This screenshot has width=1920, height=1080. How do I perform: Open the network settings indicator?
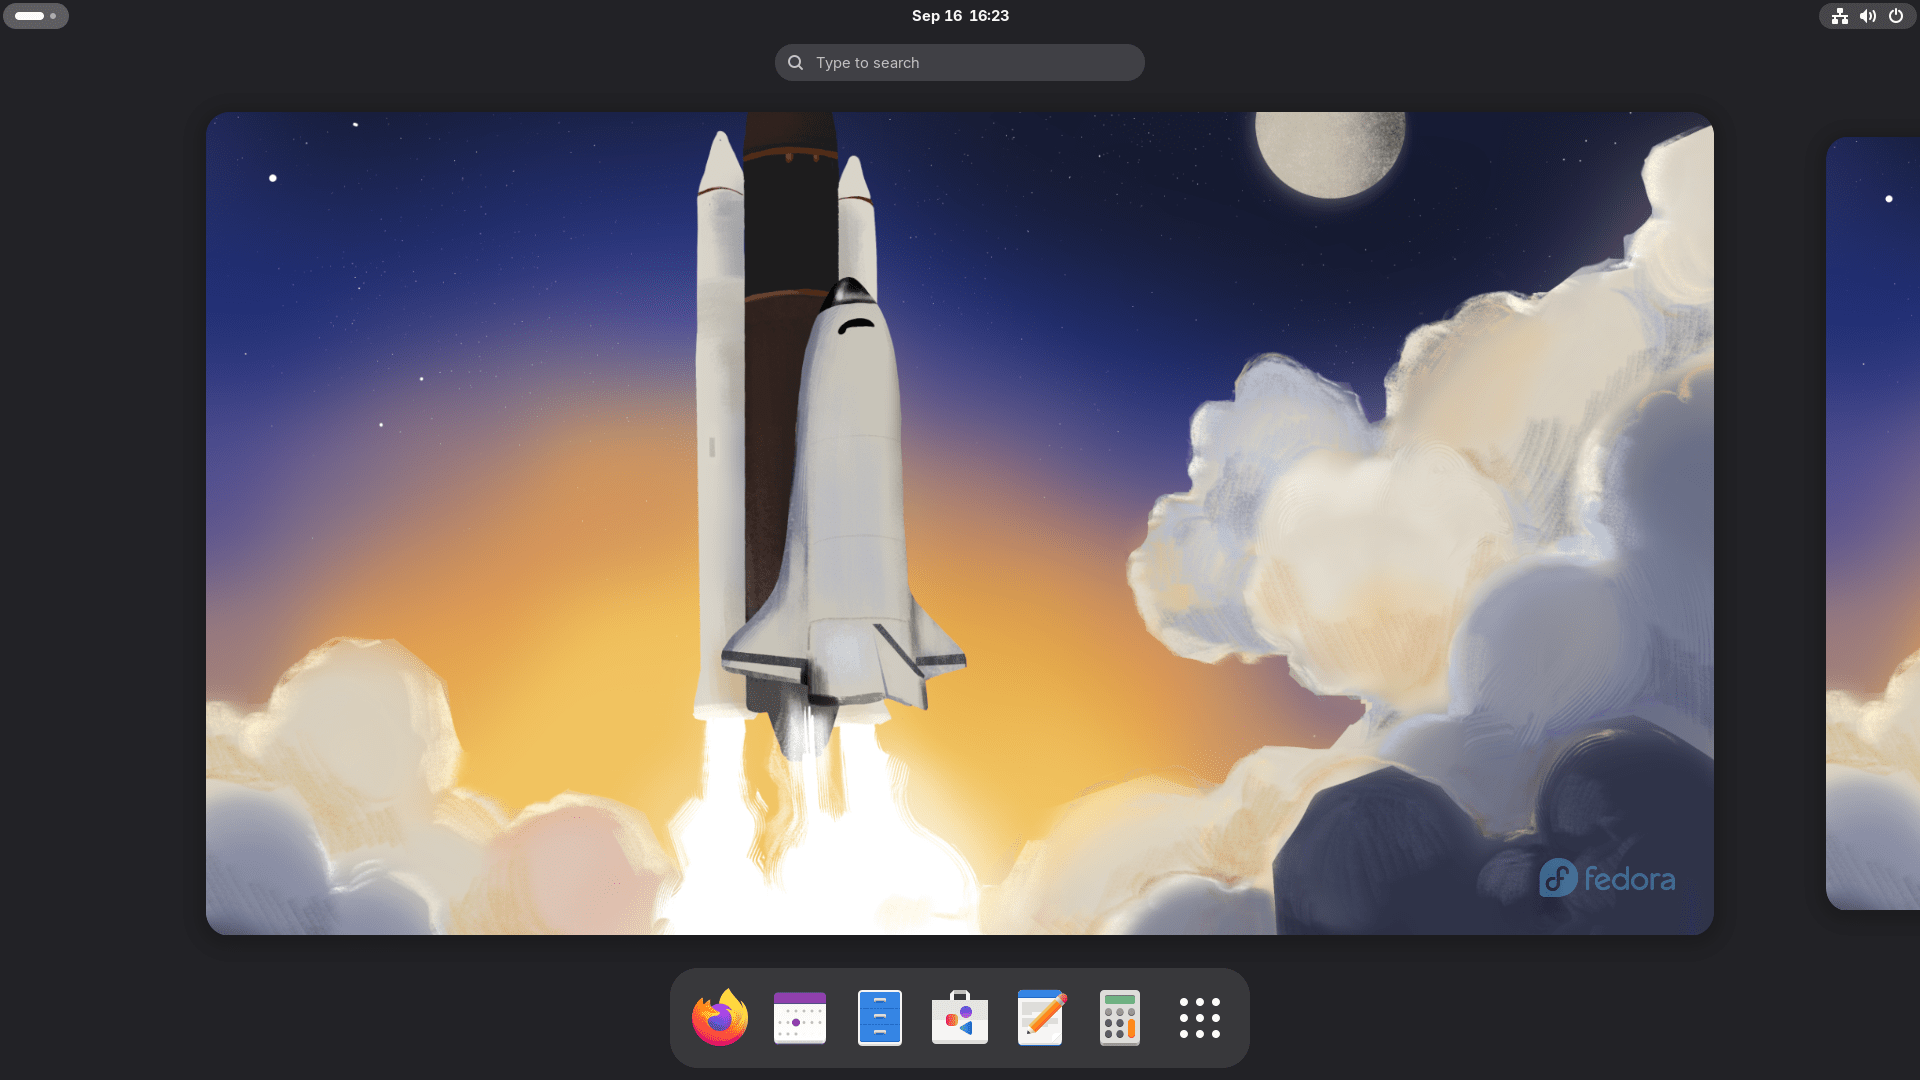coord(1841,16)
